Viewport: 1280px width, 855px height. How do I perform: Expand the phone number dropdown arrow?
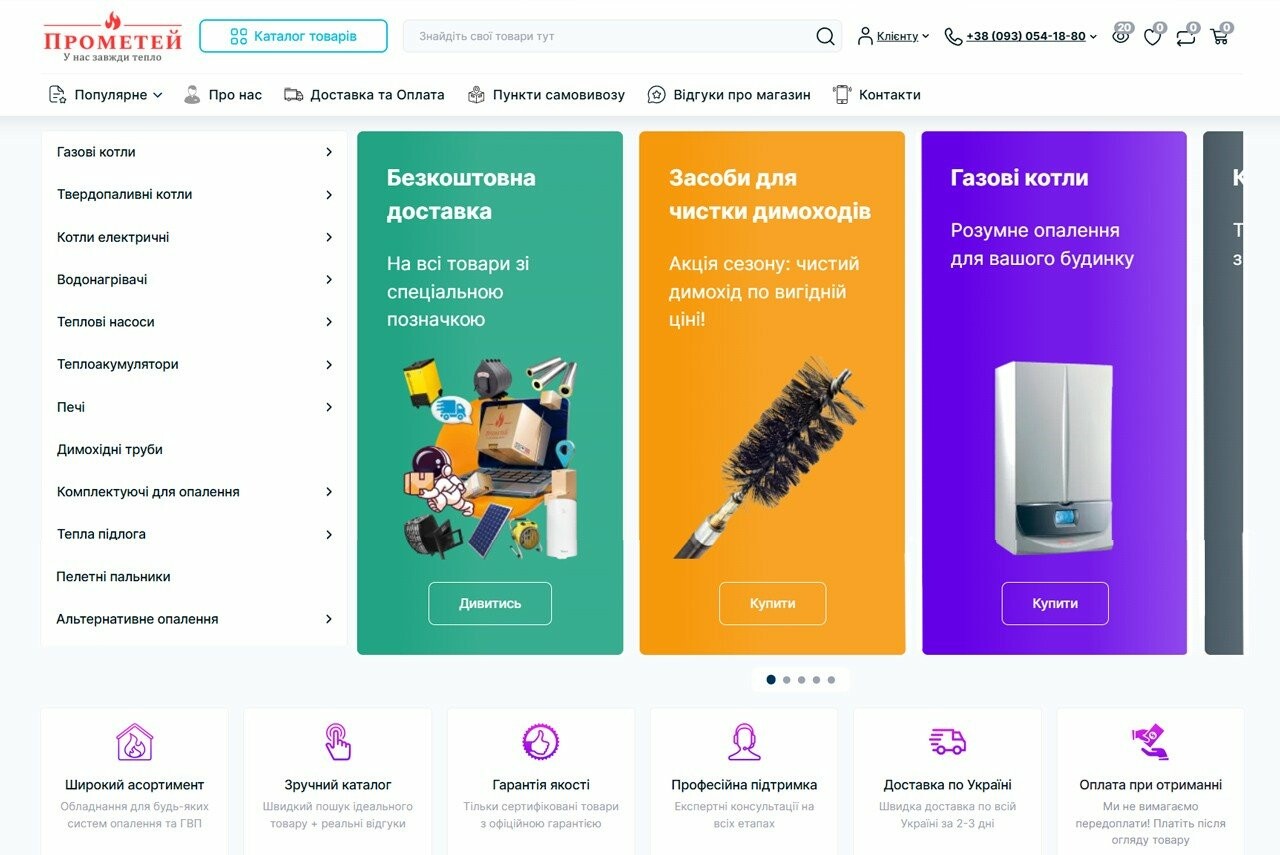pyautogui.click(x=1093, y=37)
